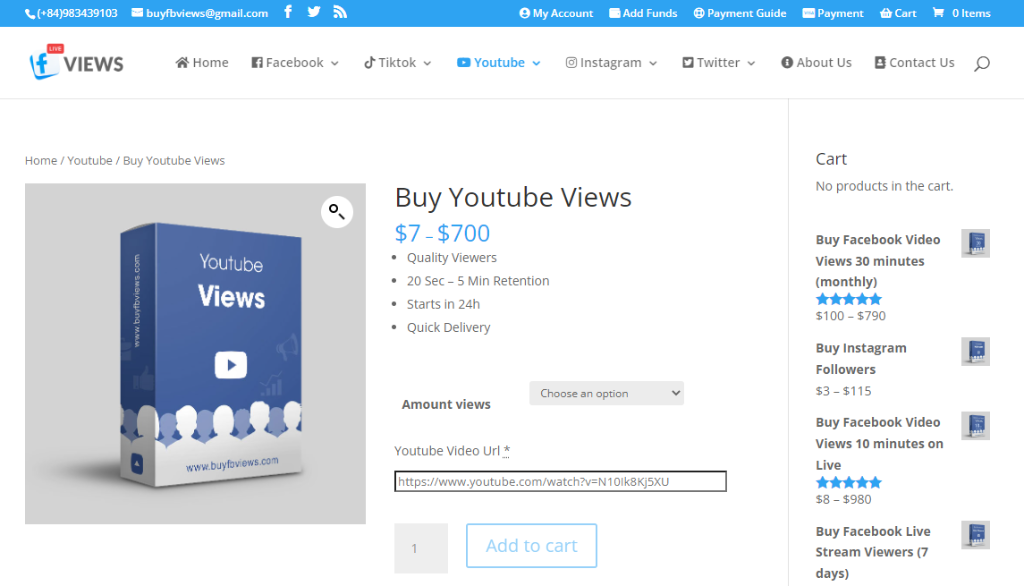This screenshot has height=586, width=1024.
Task: Open the RSS feed icon
Action: (x=340, y=12)
